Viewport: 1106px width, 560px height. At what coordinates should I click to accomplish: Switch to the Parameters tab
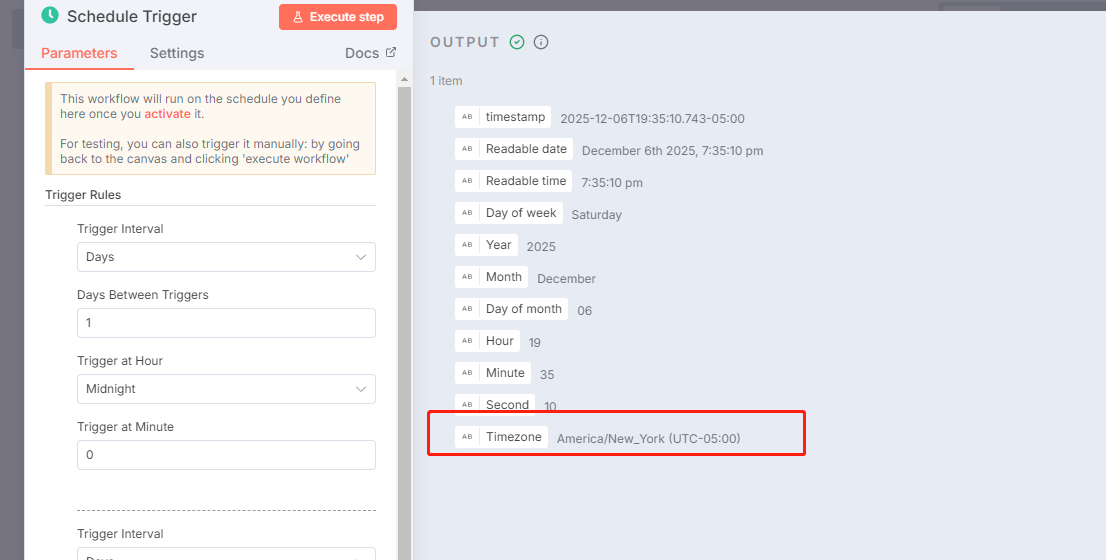click(x=79, y=53)
